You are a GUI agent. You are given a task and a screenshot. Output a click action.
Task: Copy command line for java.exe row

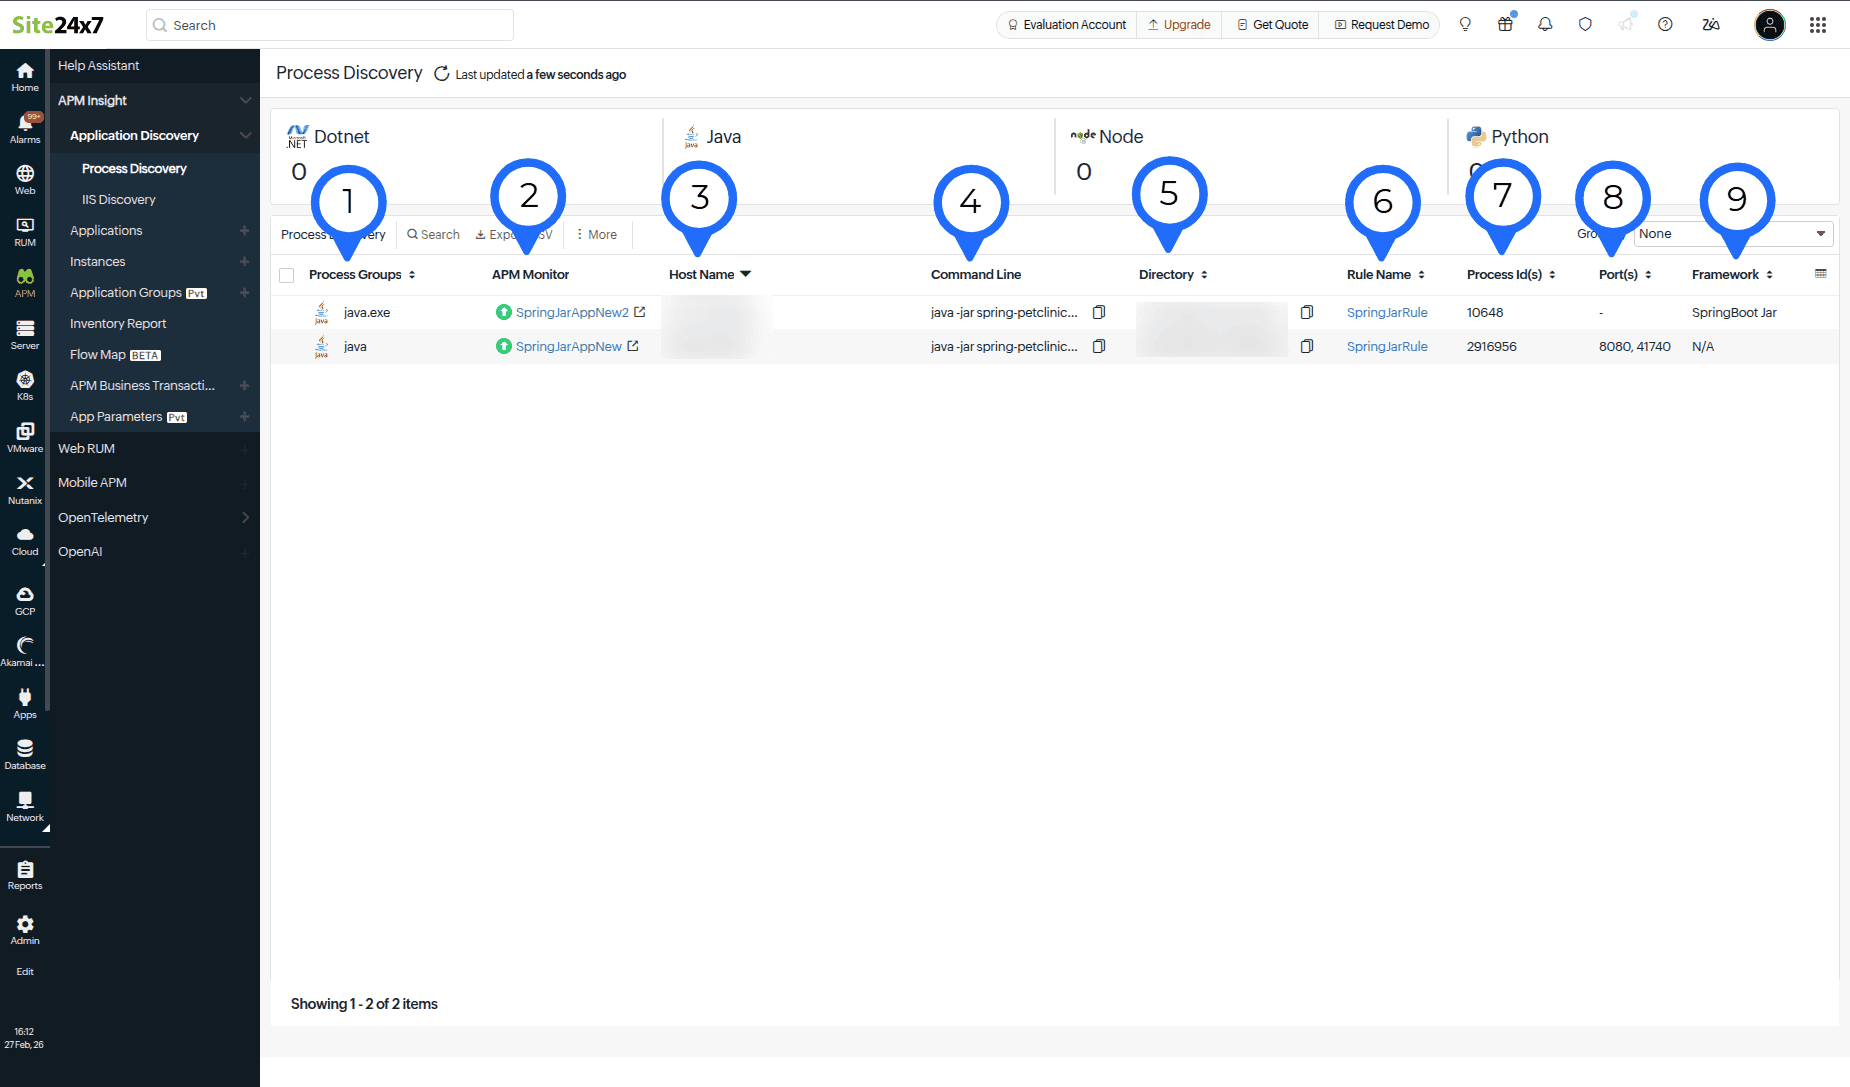point(1099,312)
